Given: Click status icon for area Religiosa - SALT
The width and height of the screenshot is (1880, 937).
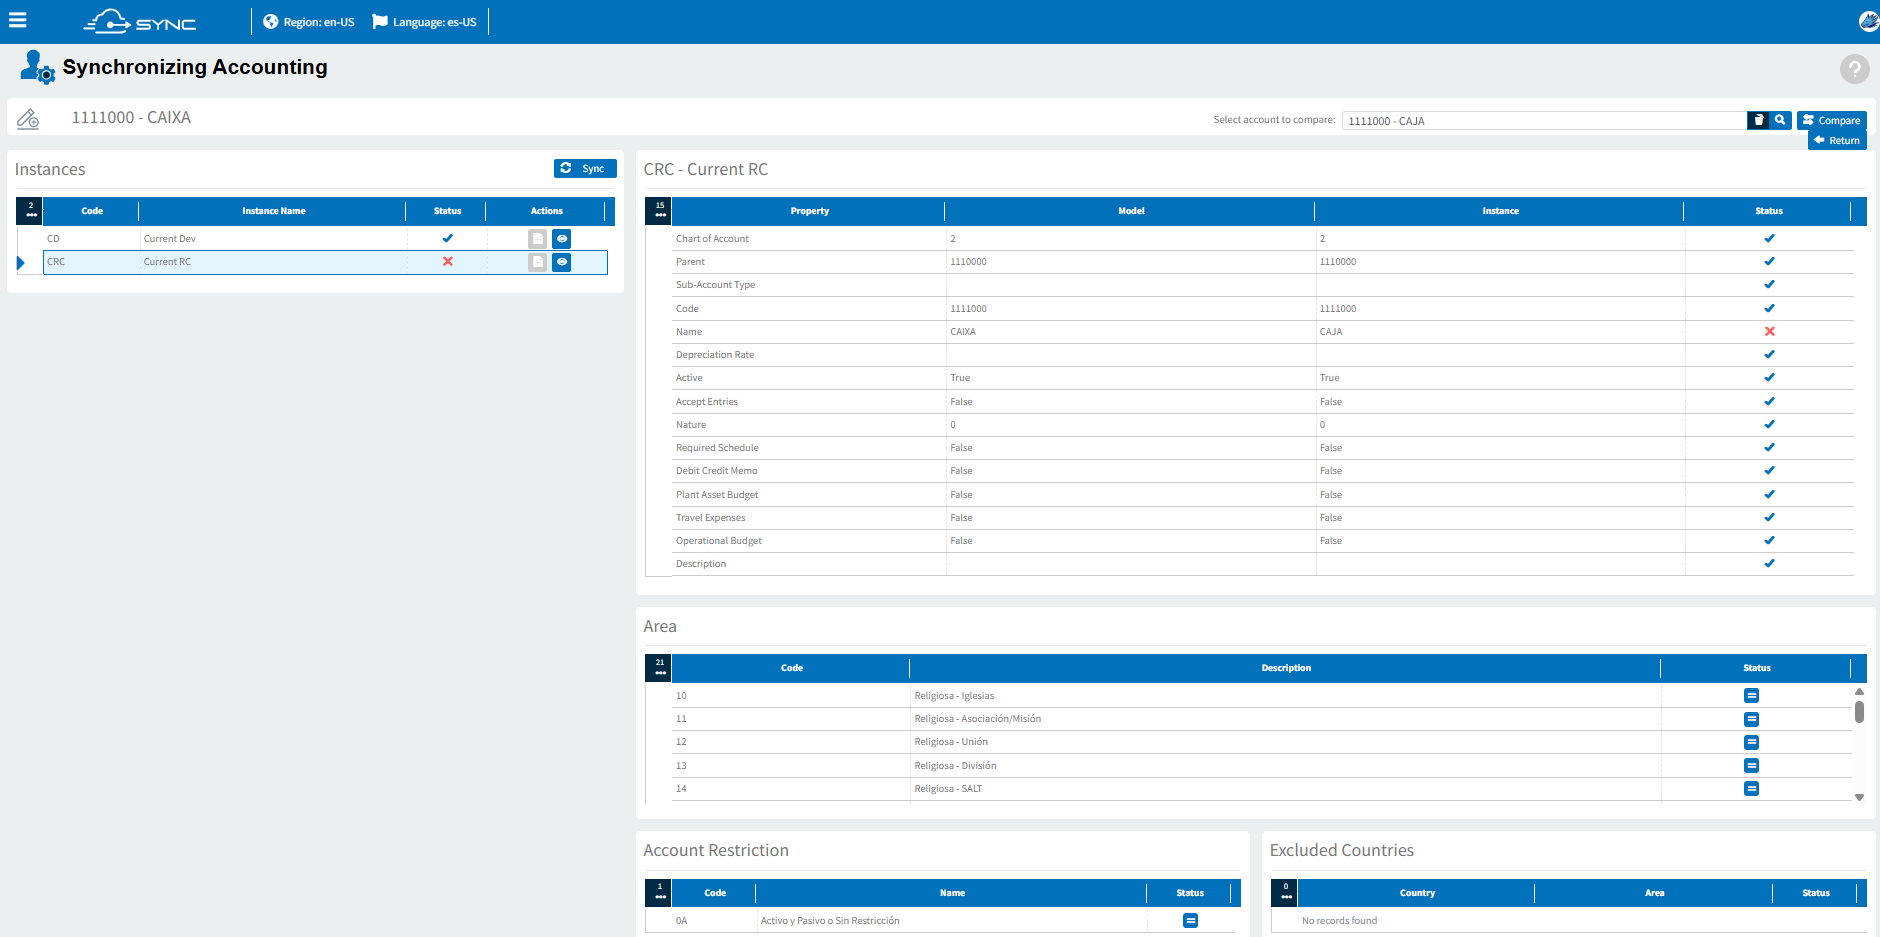Looking at the screenshot, I should pyautogui.click(x=1751, y=789).
